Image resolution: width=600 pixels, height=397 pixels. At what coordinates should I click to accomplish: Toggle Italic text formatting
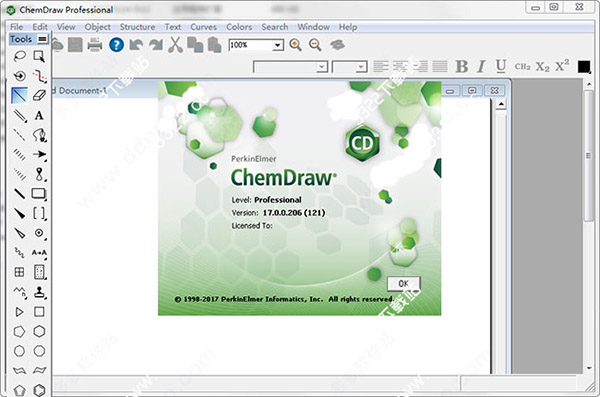click(x=481, y=67)
